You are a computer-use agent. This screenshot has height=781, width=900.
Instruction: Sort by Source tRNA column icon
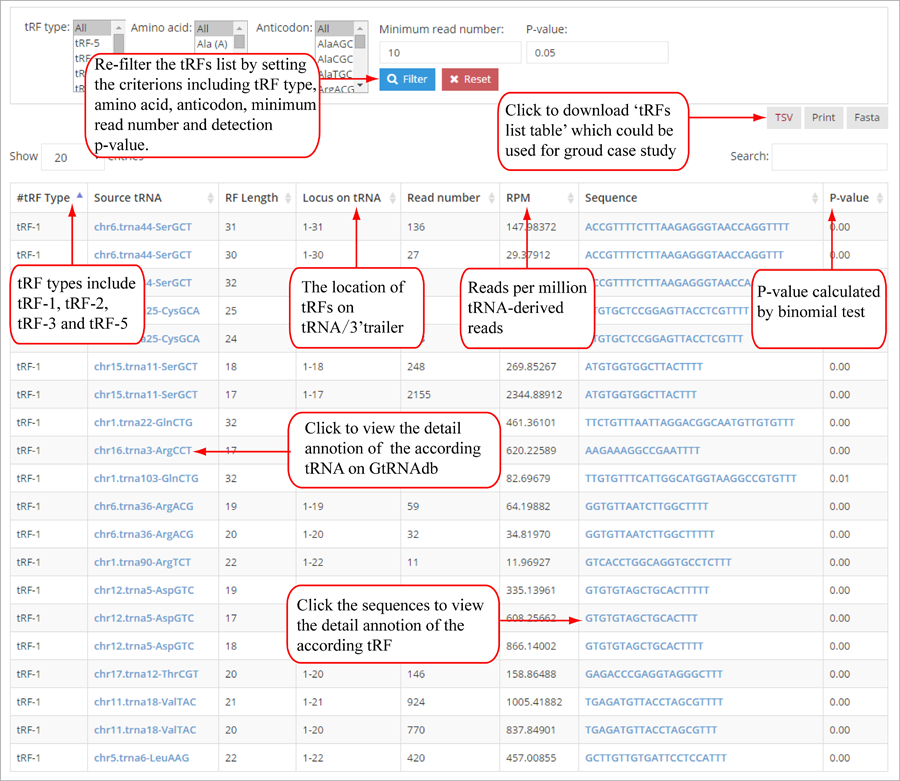[210, 198]
